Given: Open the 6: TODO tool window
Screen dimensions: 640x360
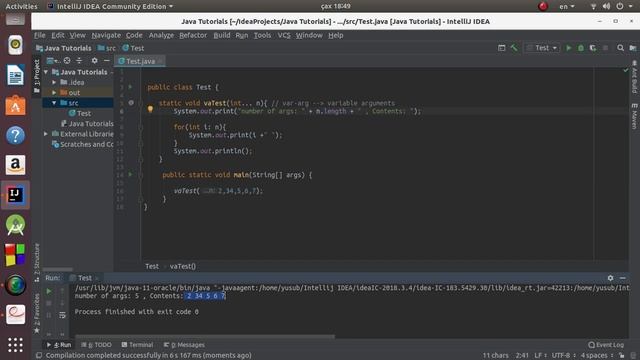Looking at the screenshot, I should [96, 345].
